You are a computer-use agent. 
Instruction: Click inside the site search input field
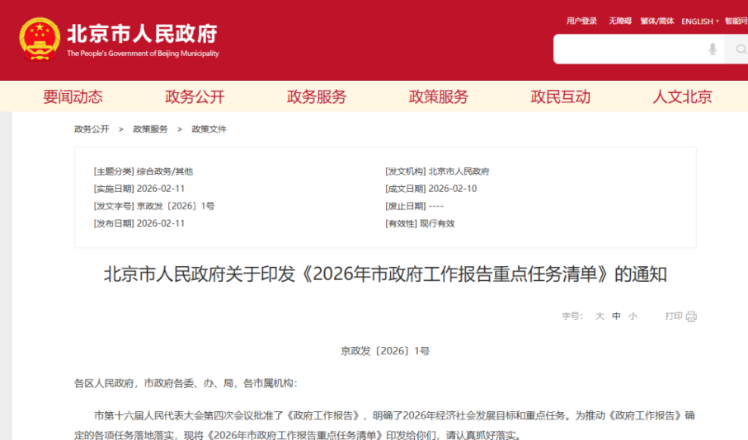(630, 49)
